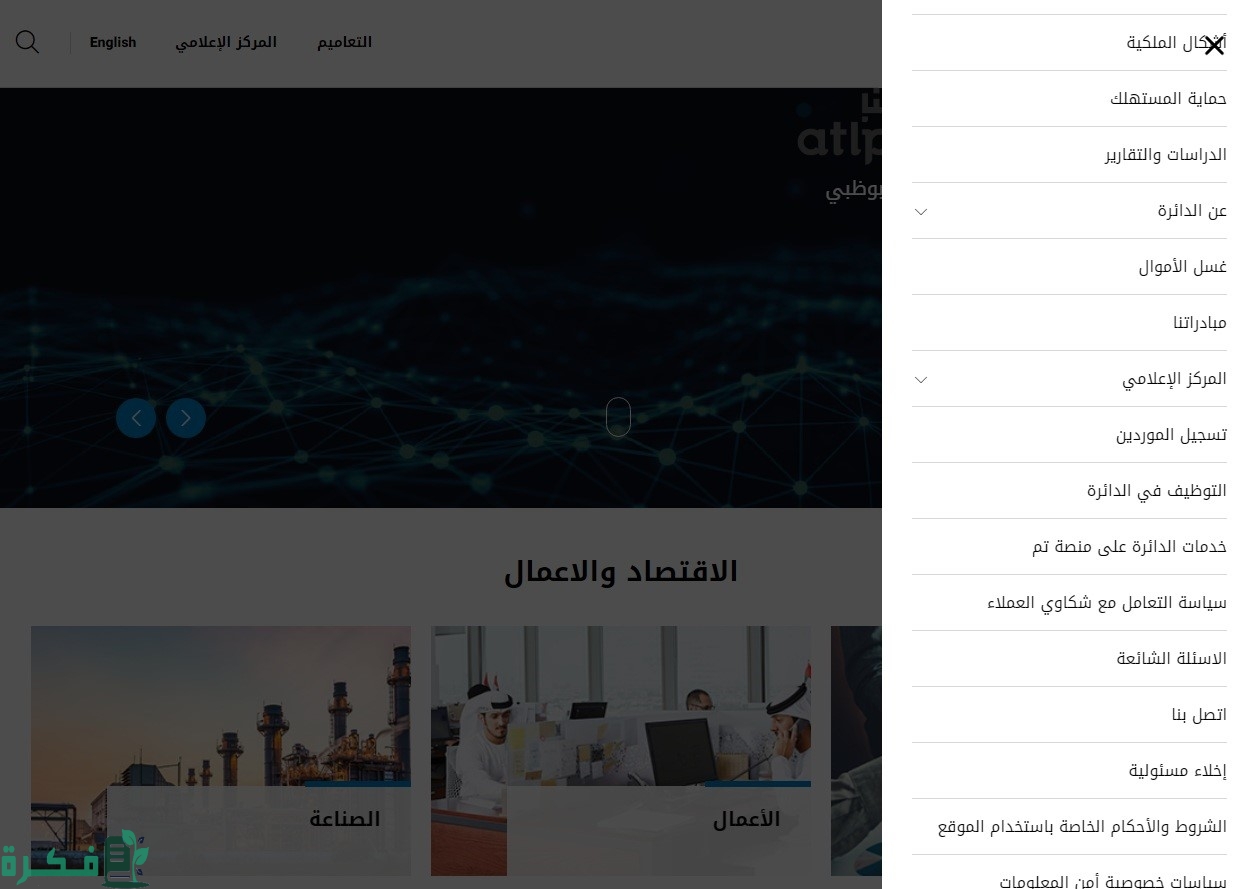
Task: Select تسجيل الموردين menu entry
Action: (x=1171, y=435)
